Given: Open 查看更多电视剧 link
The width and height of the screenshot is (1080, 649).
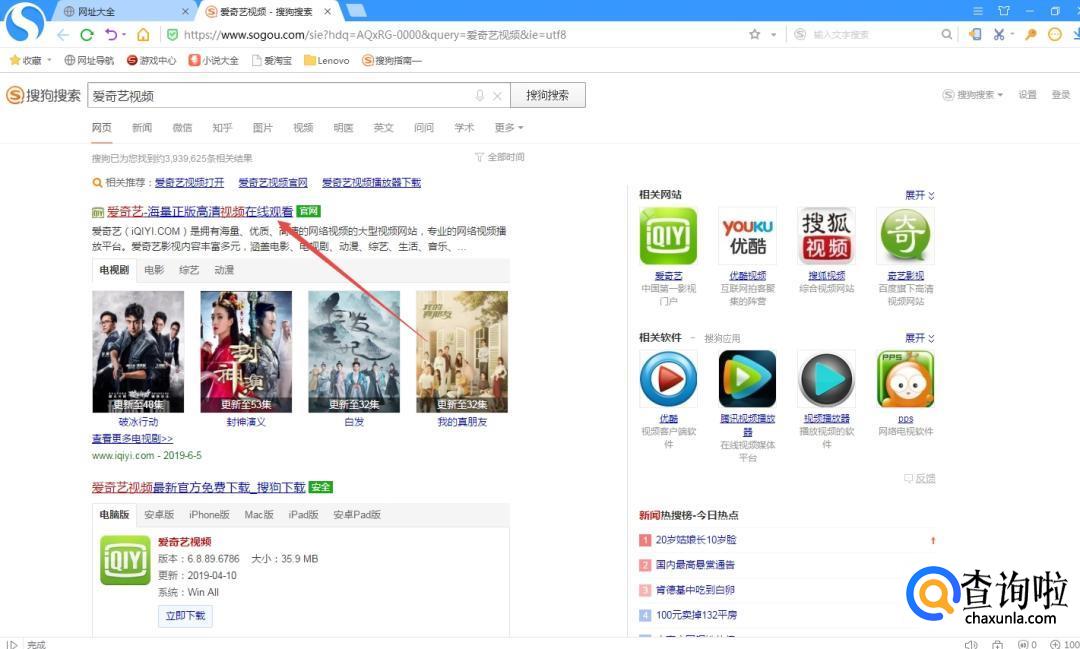Looking at the screenshot, I should coord(132,438).
